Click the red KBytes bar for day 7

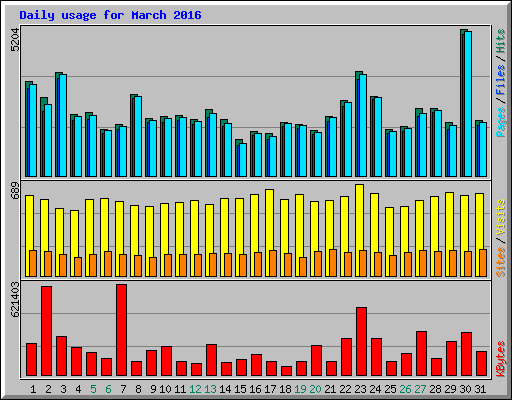(x=122, y=330)
